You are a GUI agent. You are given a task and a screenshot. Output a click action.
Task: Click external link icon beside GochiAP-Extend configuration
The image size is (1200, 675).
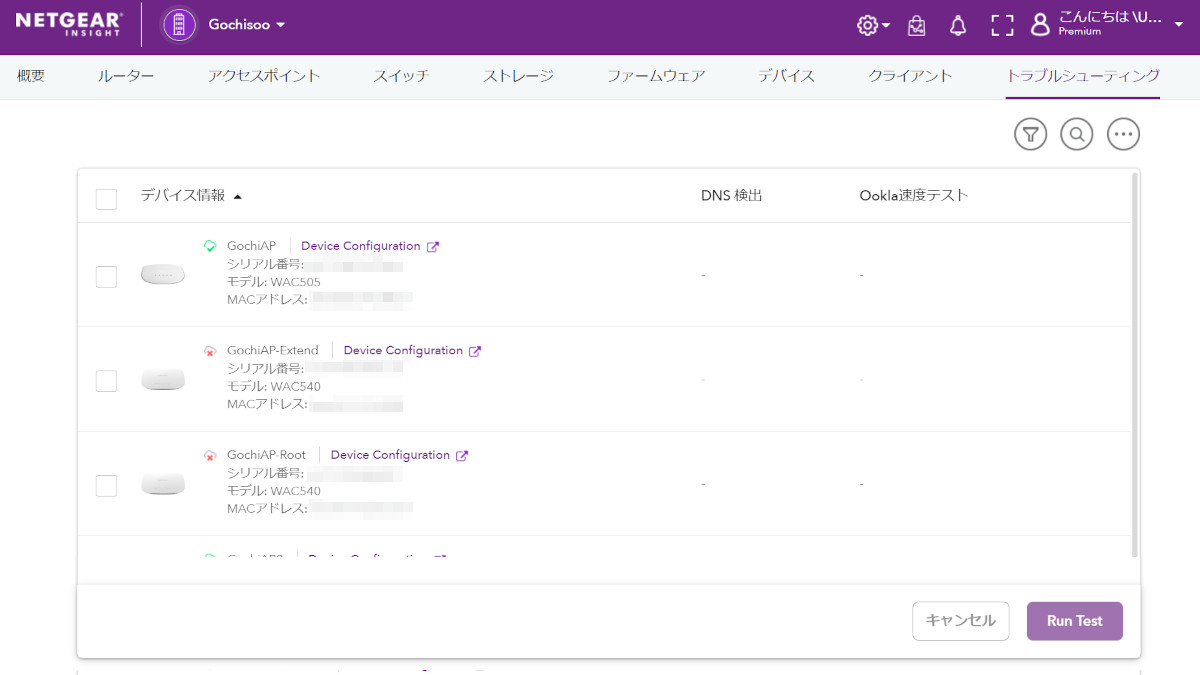[x=475, y=351]
